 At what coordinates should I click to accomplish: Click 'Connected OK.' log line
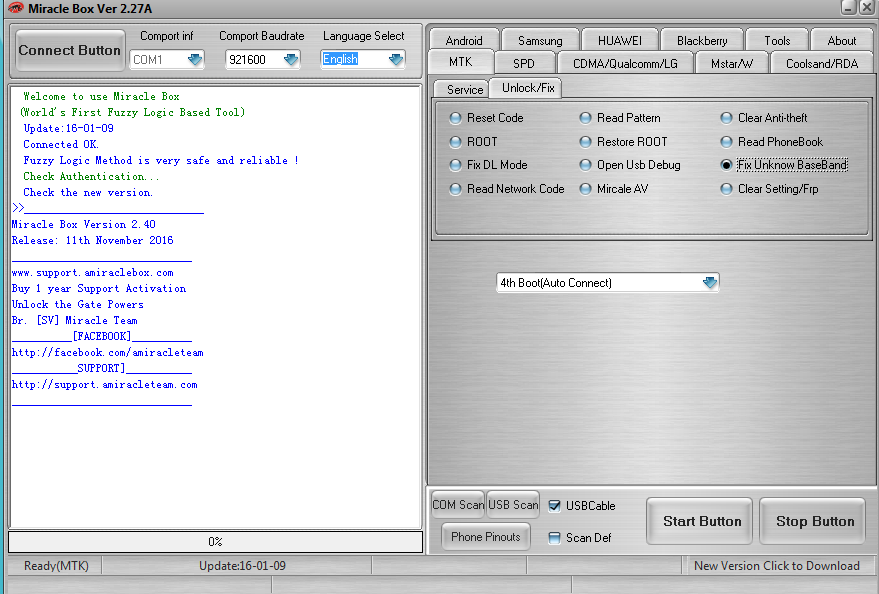point(61,145)
